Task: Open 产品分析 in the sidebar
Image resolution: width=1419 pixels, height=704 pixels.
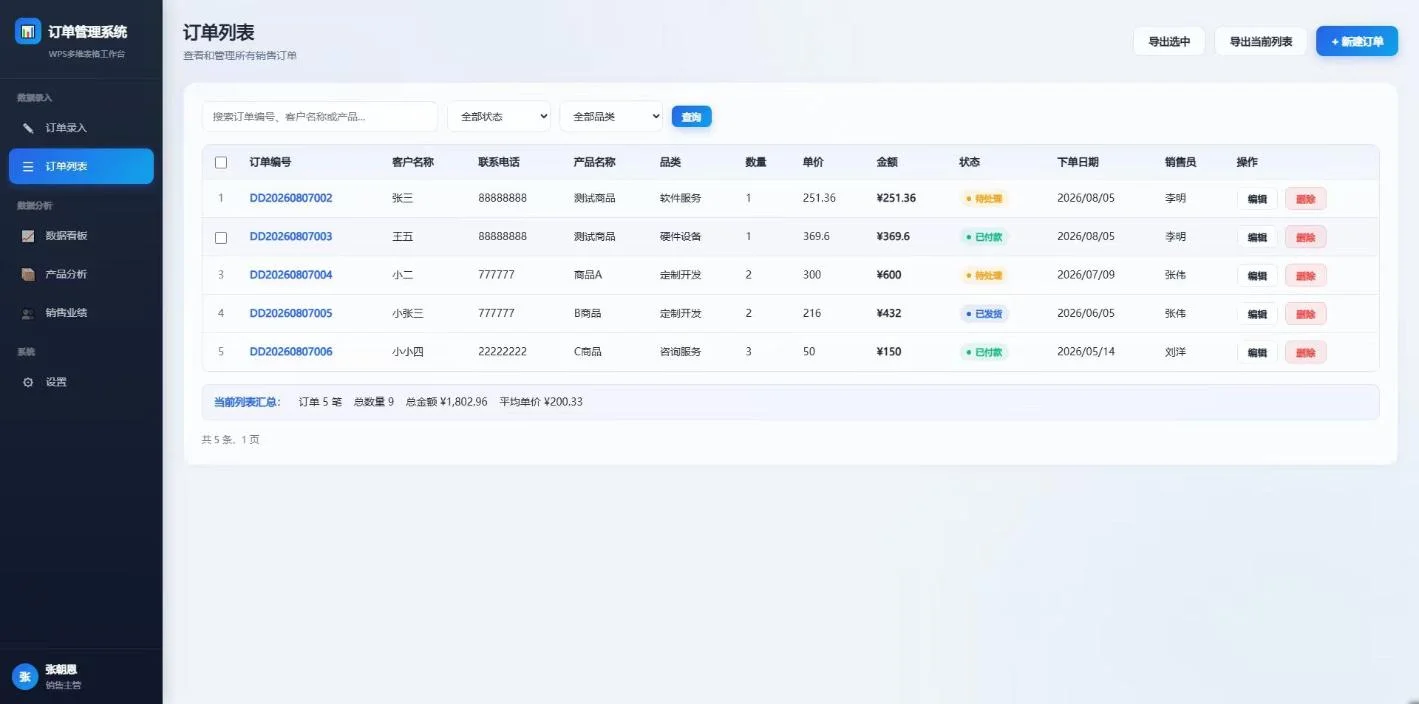Action: coord(81,274)
